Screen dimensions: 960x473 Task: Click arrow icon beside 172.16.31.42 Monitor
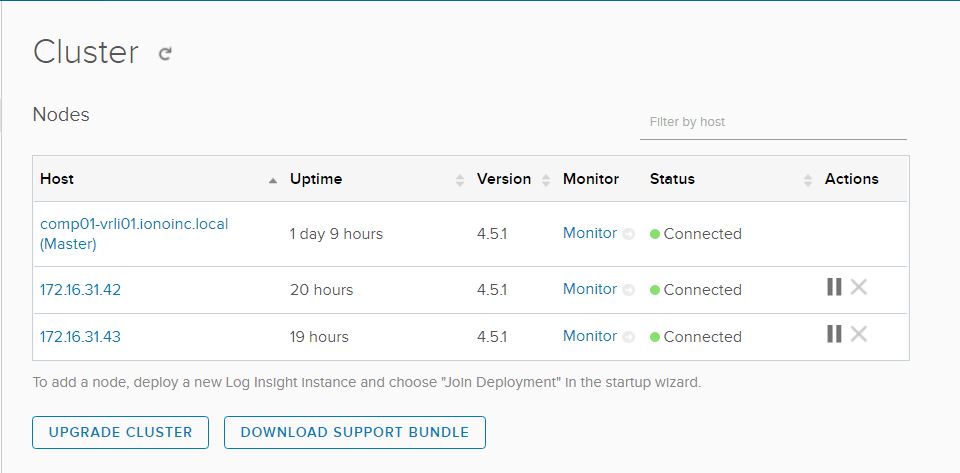tap(629, 290)
